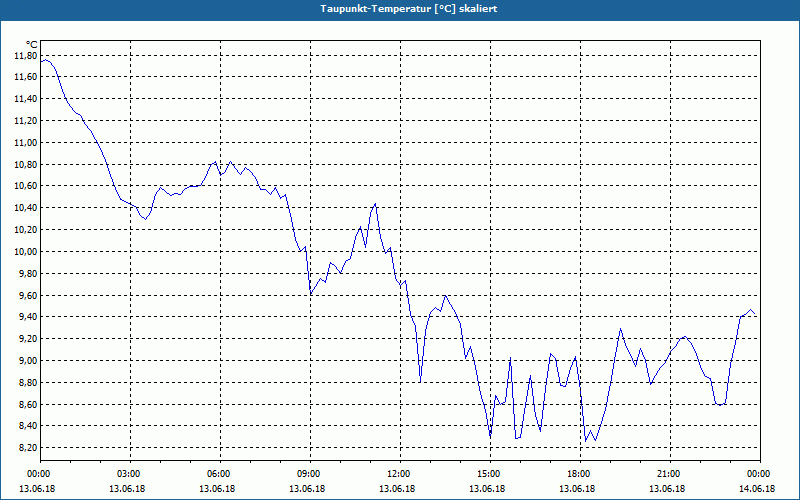Screen dimensions: 800x500
Task: Click the 10,20 y-axis label
Action: pos(25,230)
